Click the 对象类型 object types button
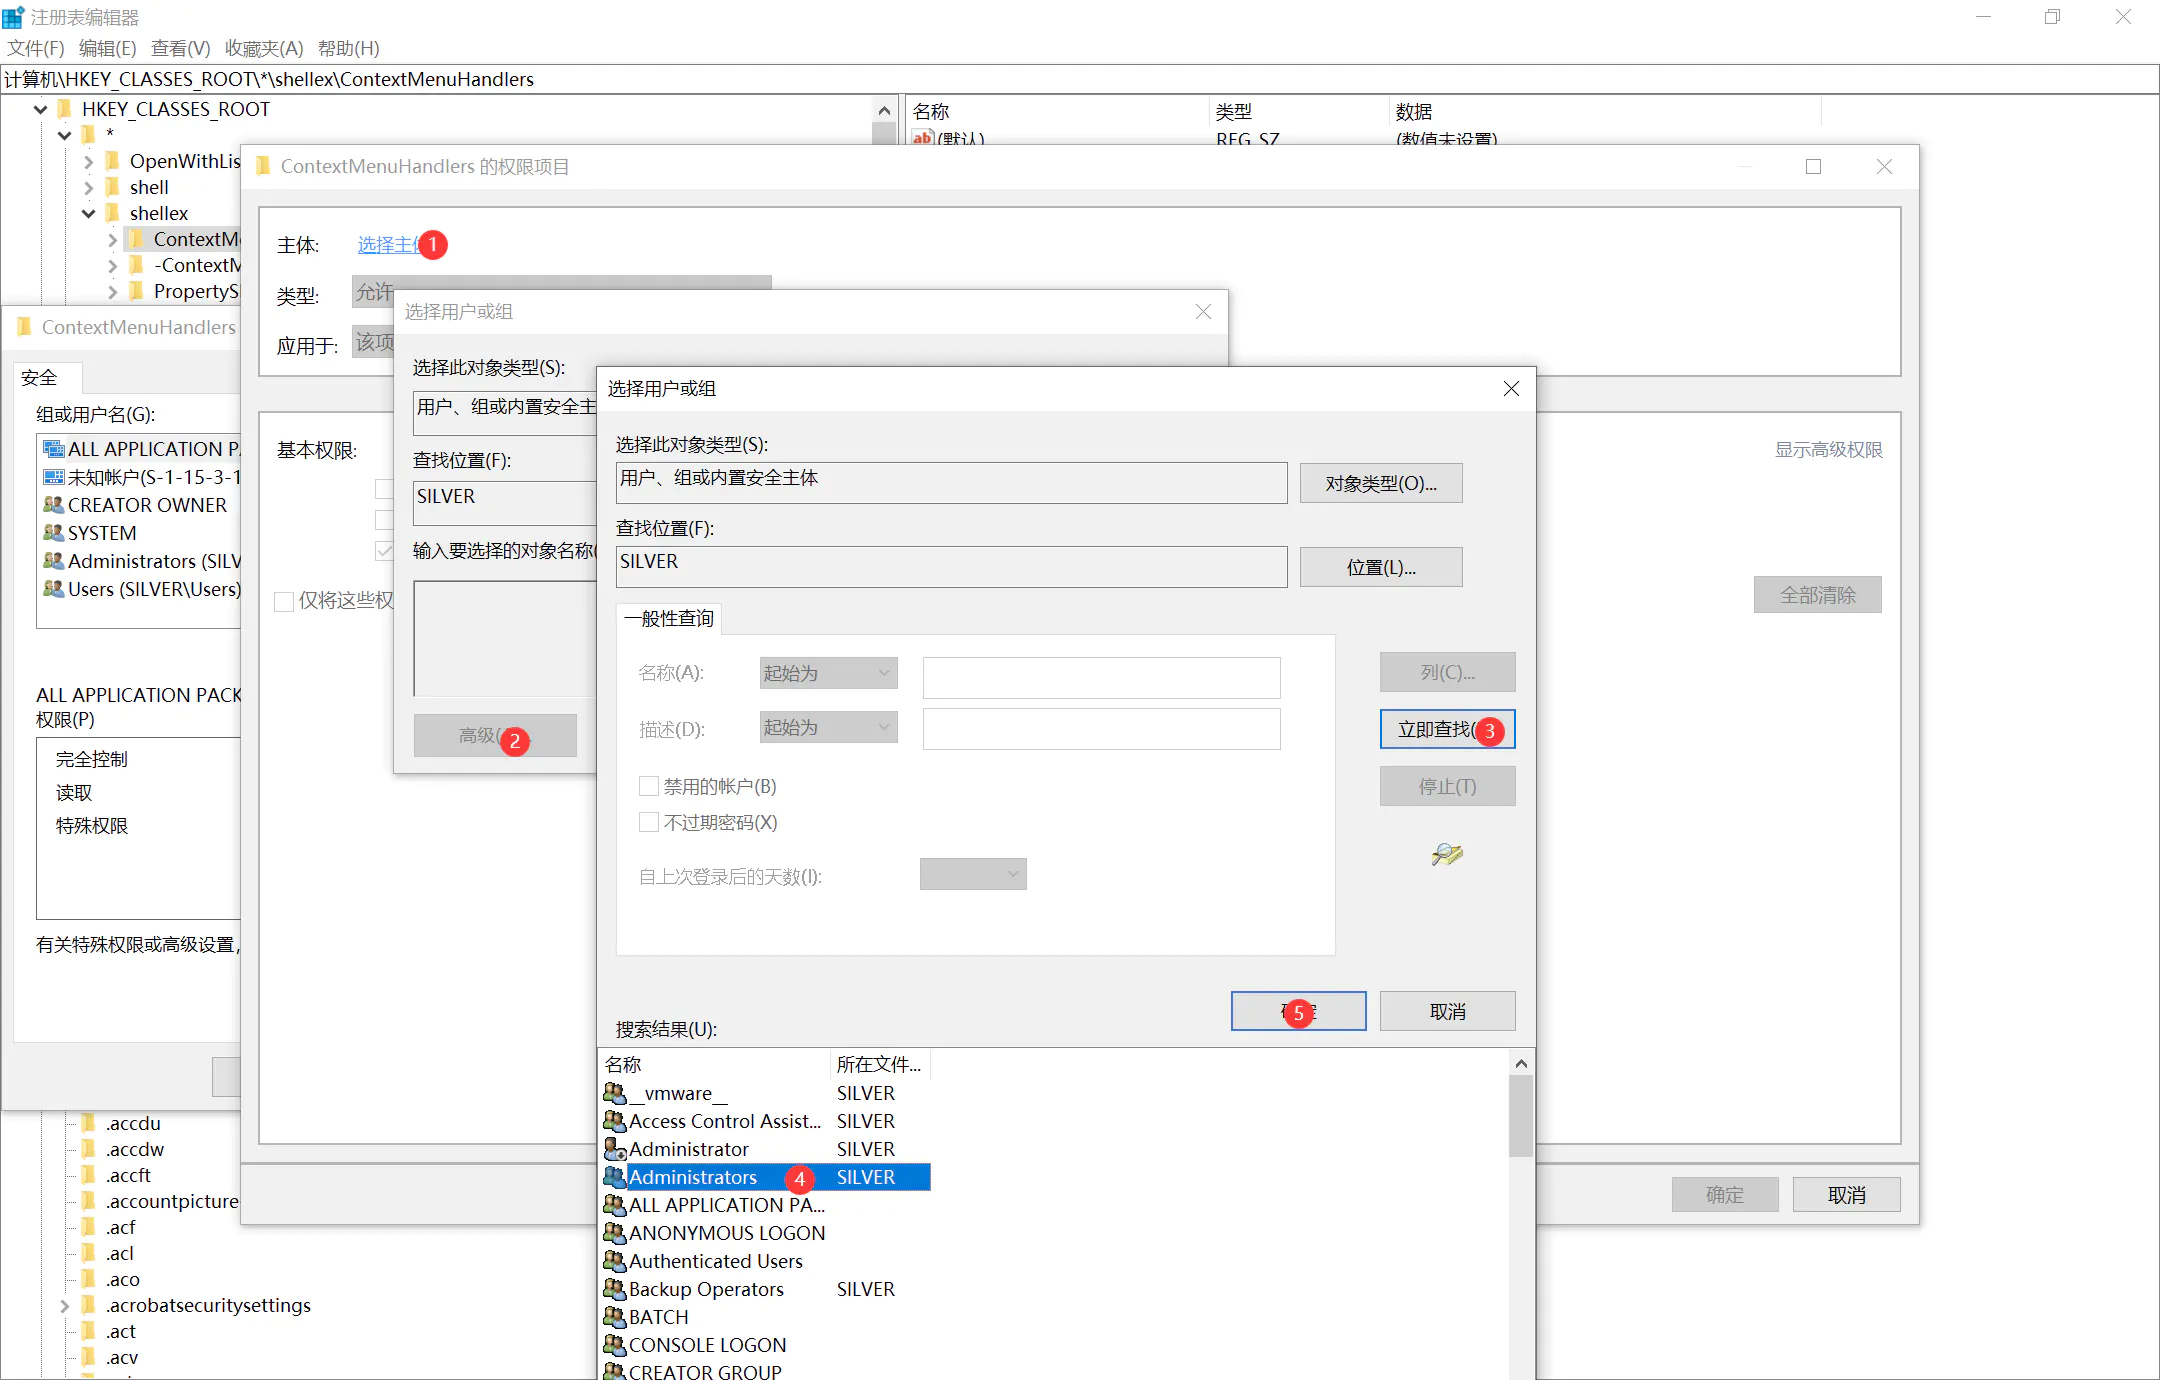2160x1380 pixels. tap(1380, 483)
